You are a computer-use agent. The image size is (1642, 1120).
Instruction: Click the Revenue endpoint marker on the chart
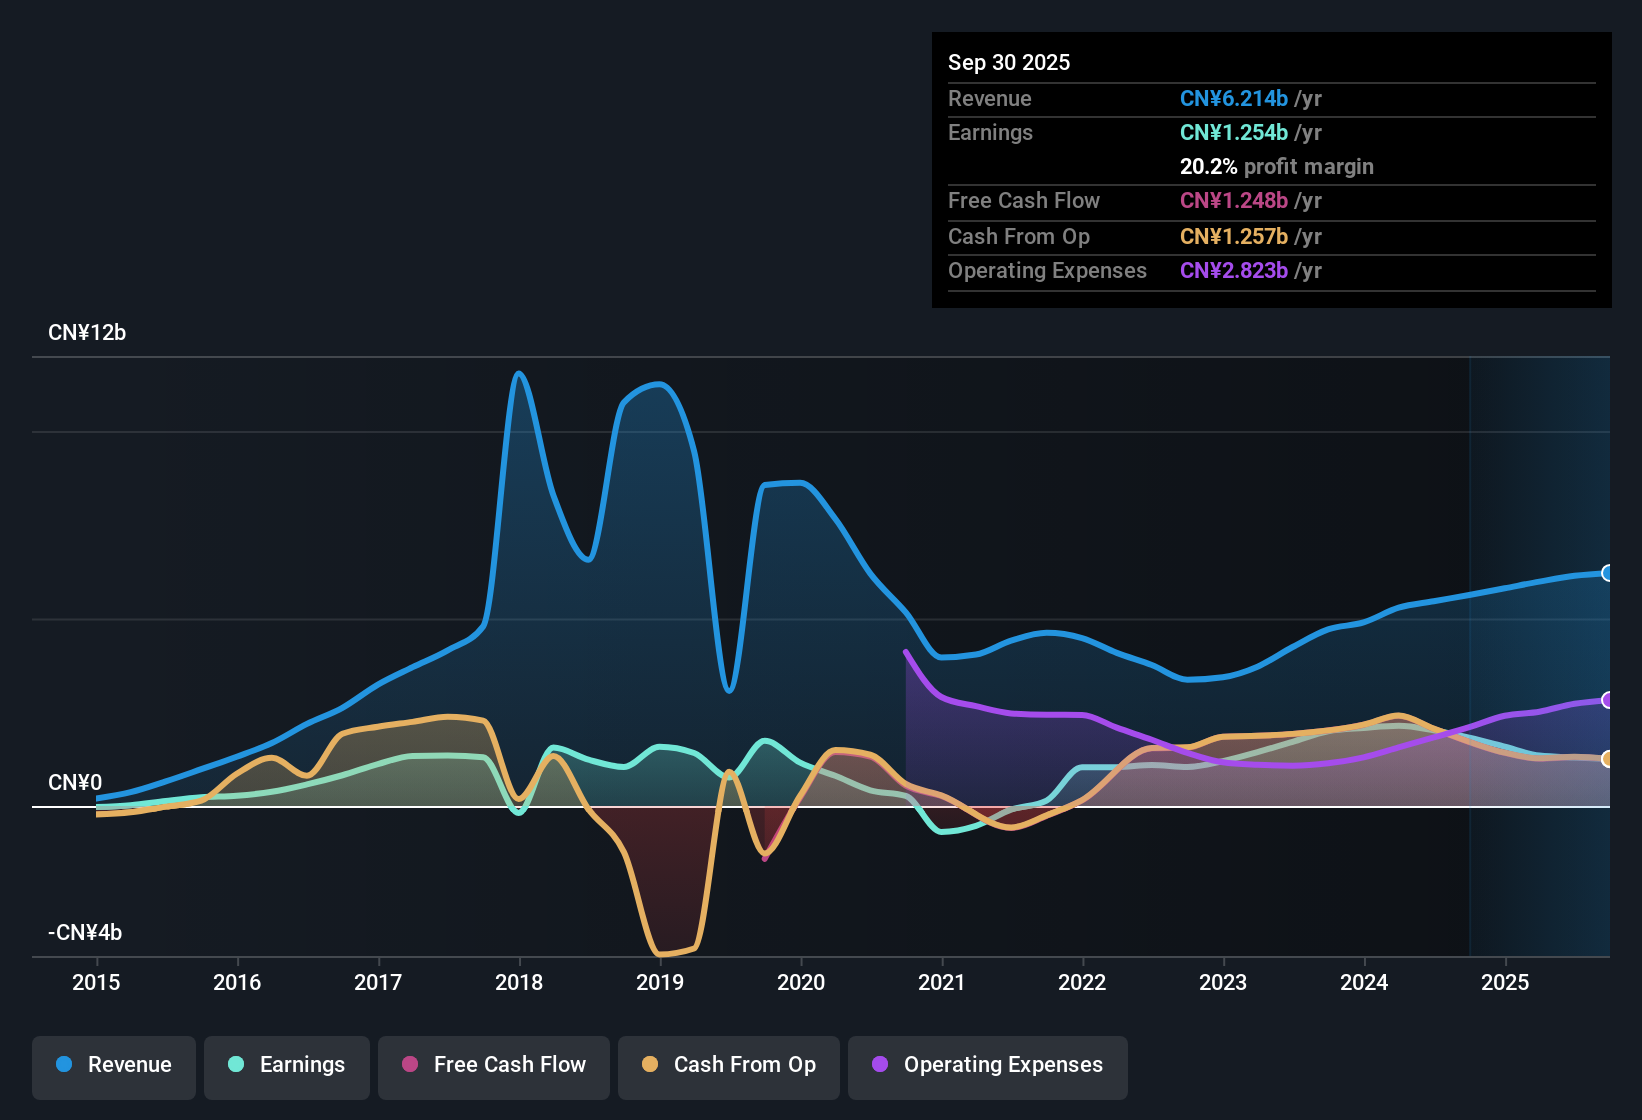(1608, 572)
